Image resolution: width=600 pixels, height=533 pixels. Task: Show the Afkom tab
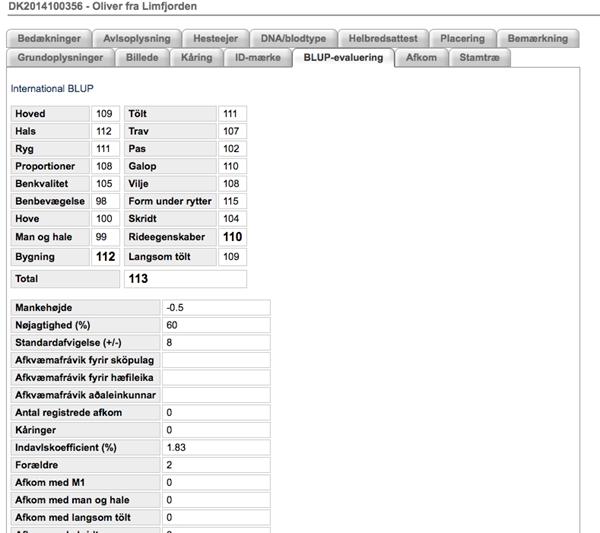pos(420,58)
